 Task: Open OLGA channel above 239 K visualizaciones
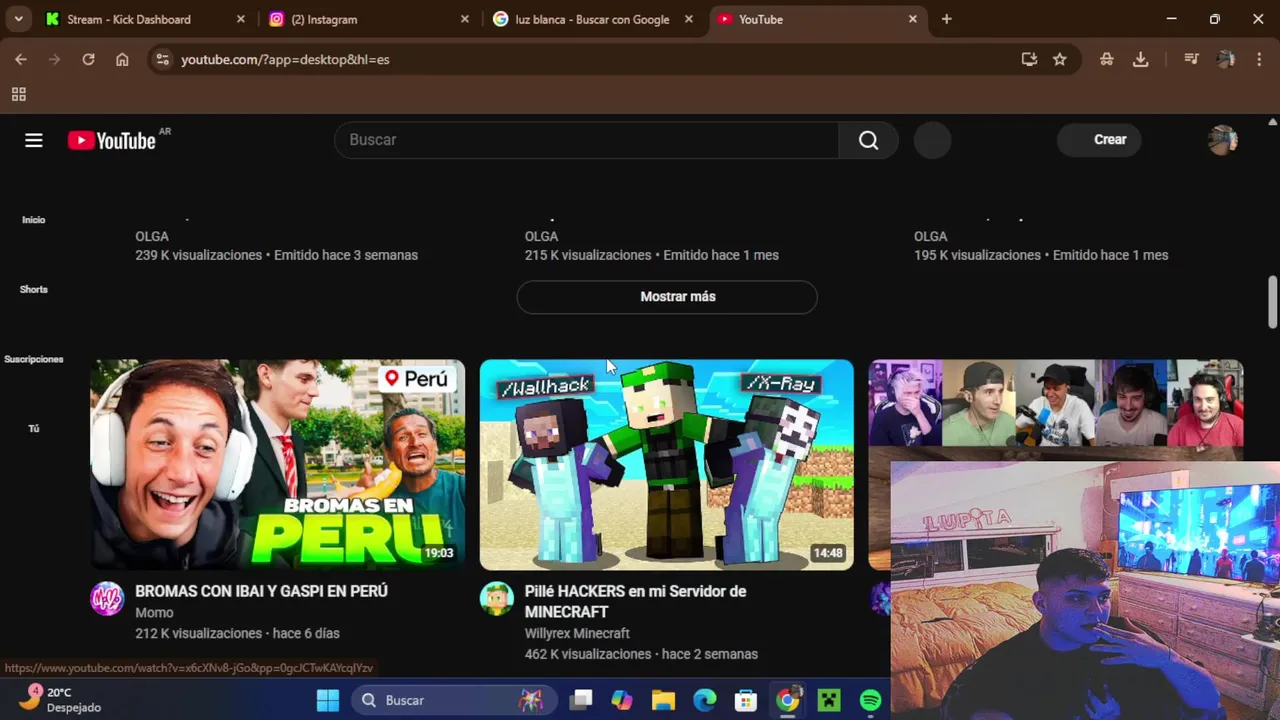pyautogui.click(x=152, y=236)
